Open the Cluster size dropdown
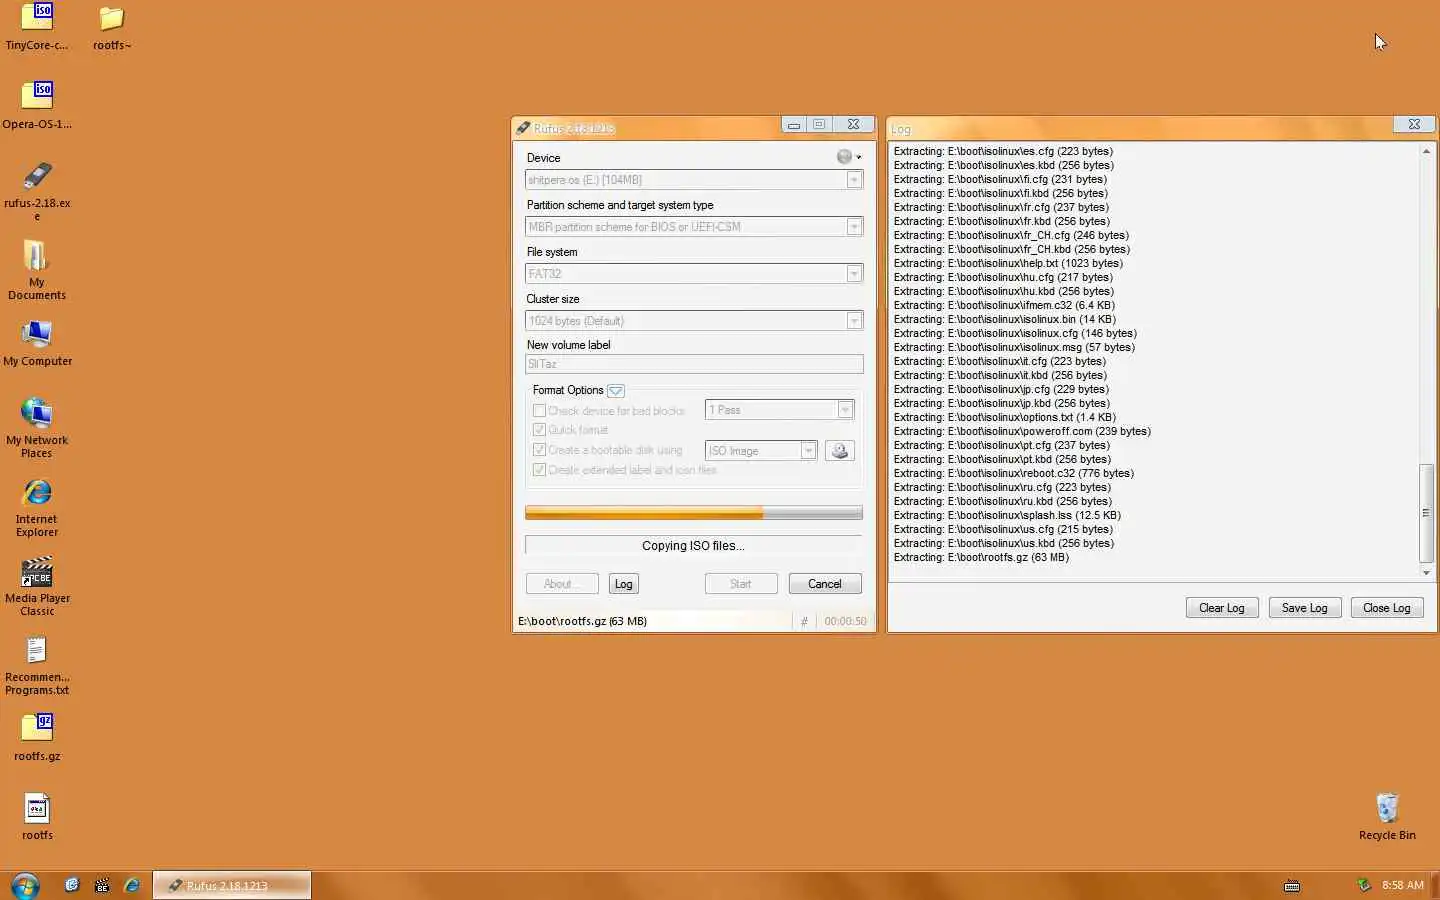 694,321
